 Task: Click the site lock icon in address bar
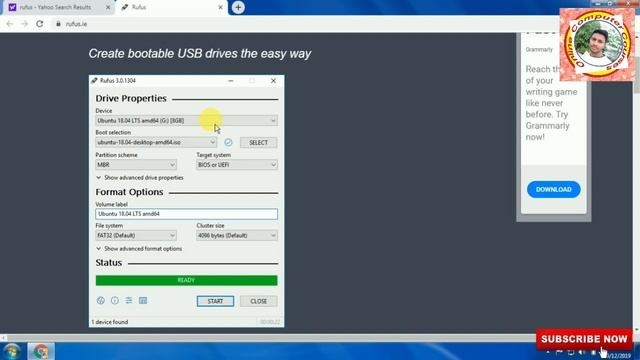58,24
